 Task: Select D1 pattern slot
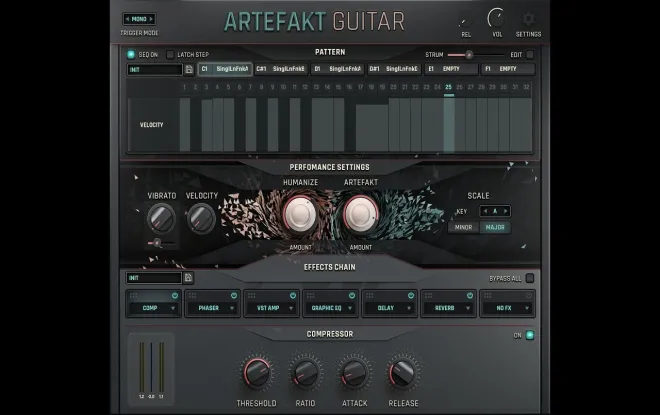[338, 69]
